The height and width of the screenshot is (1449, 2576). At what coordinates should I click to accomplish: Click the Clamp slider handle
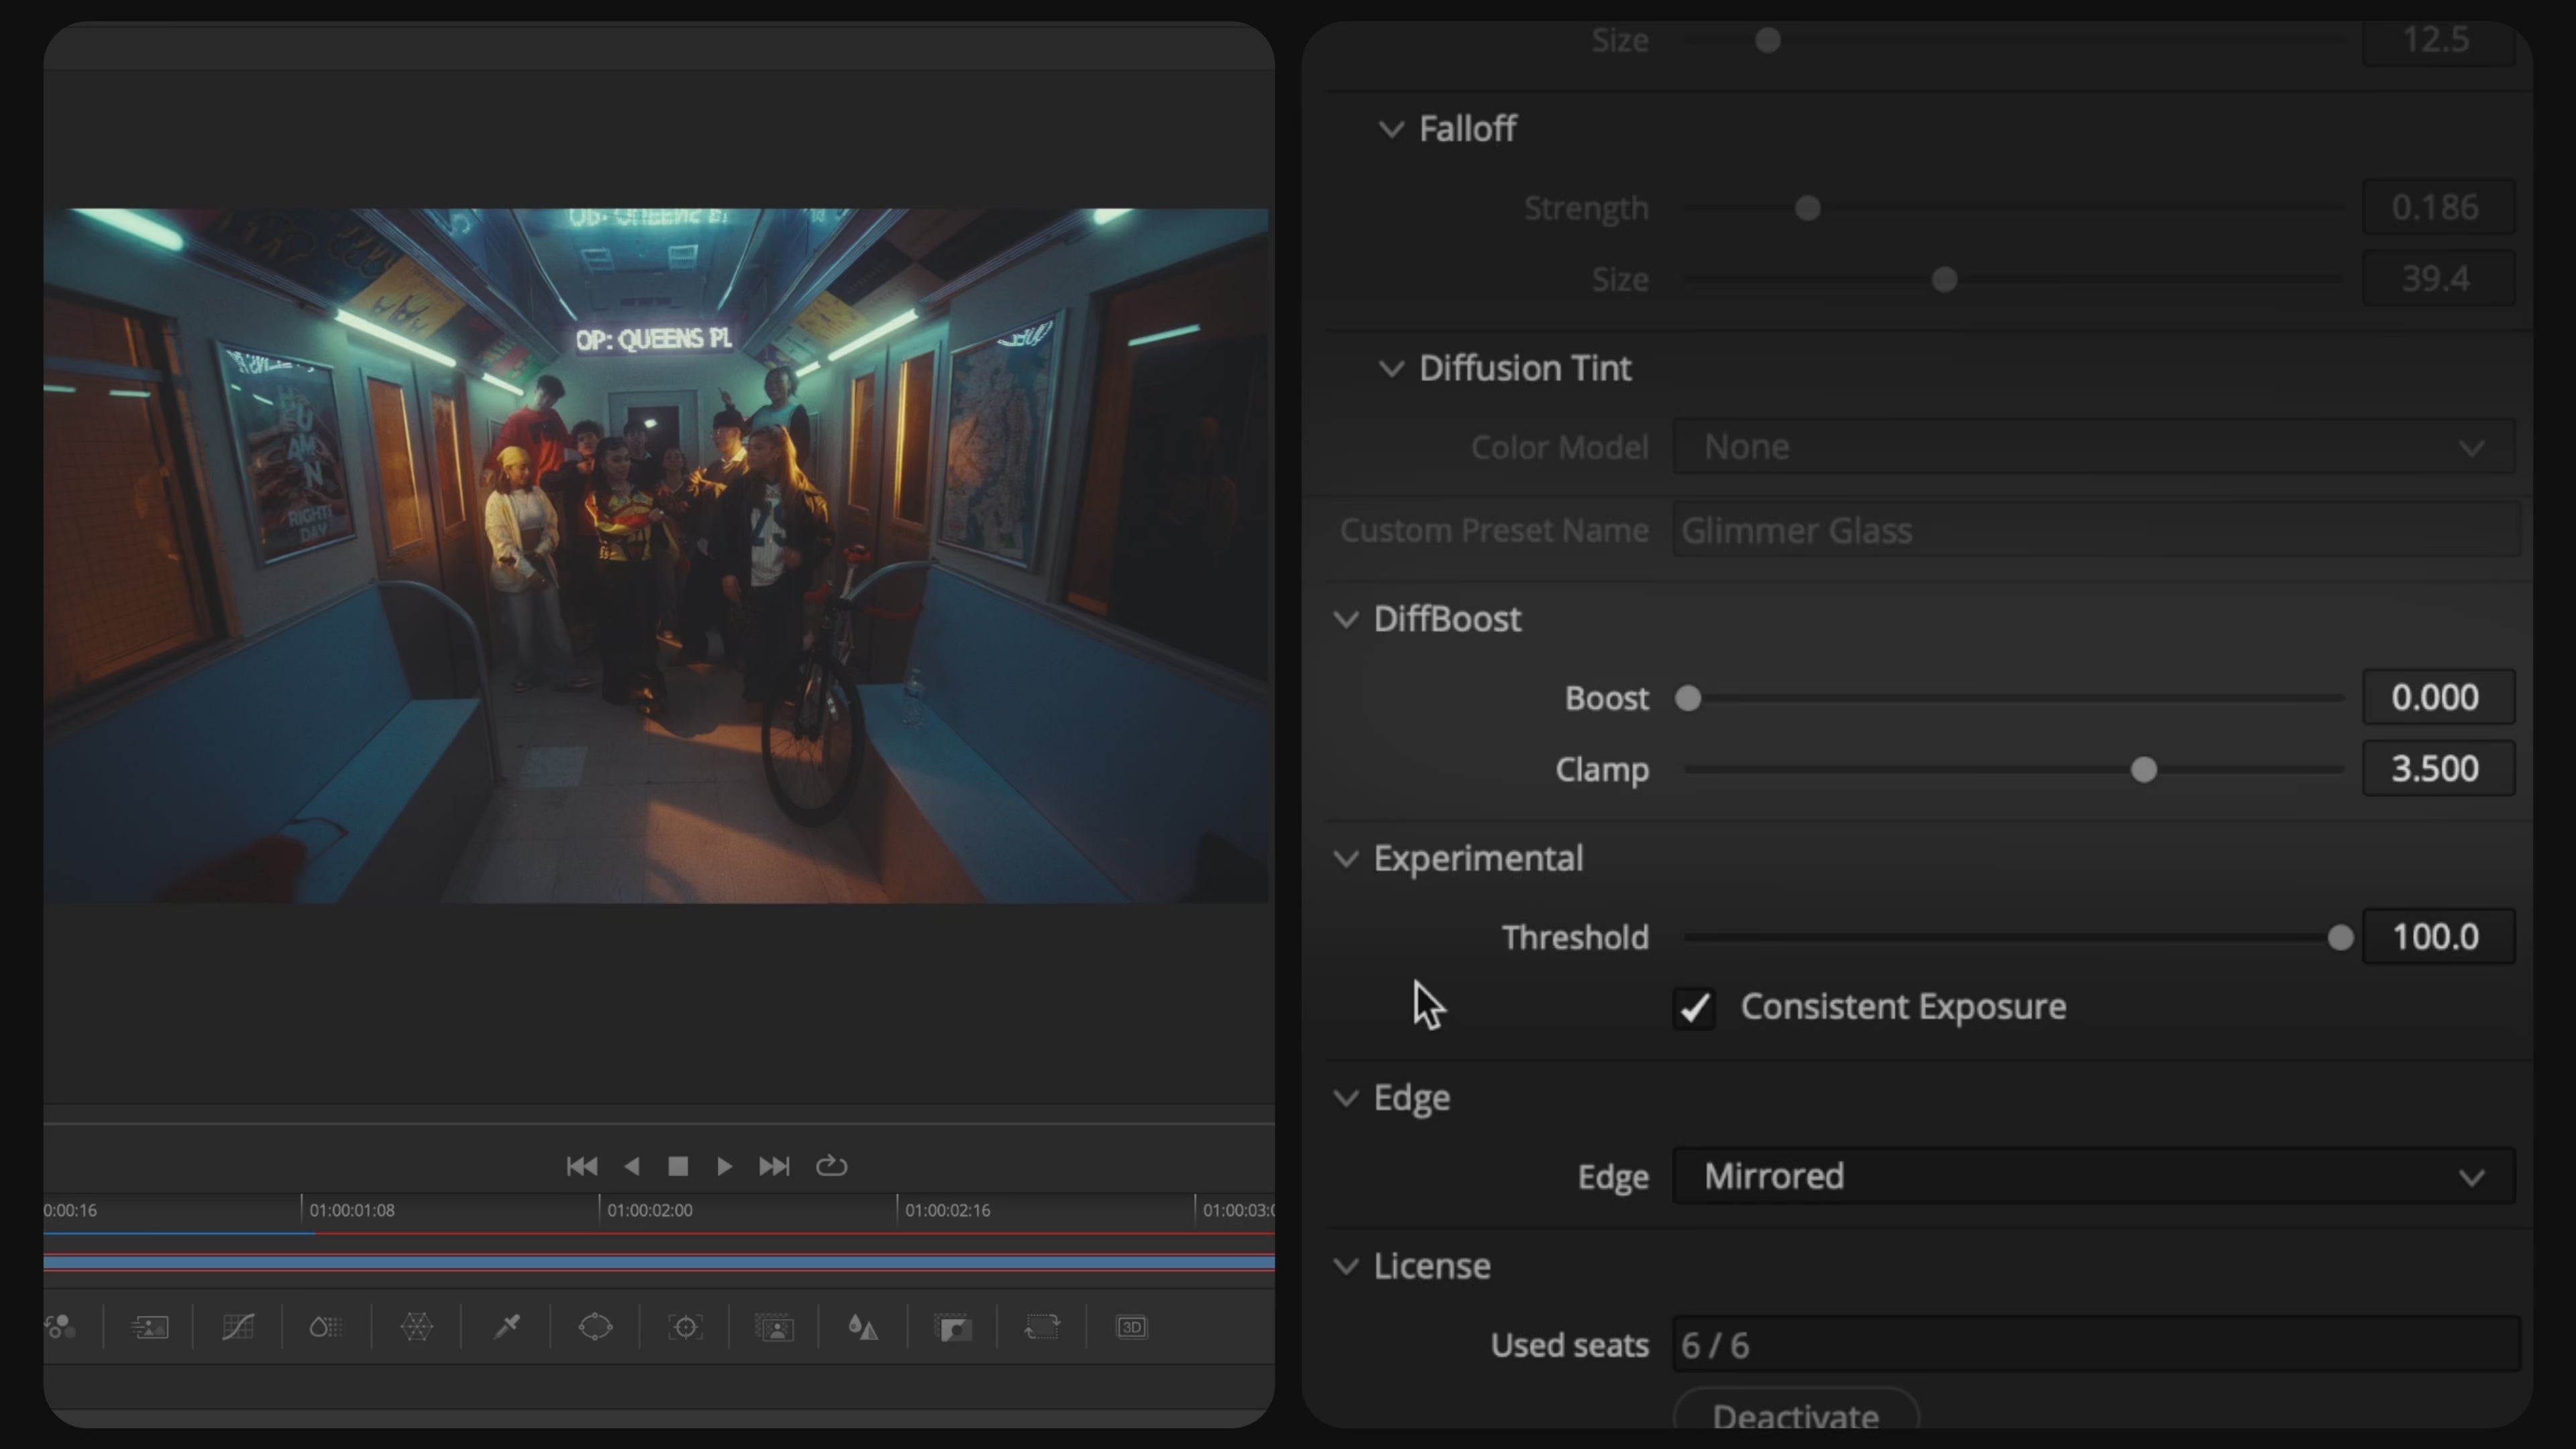click(2143, 769)
